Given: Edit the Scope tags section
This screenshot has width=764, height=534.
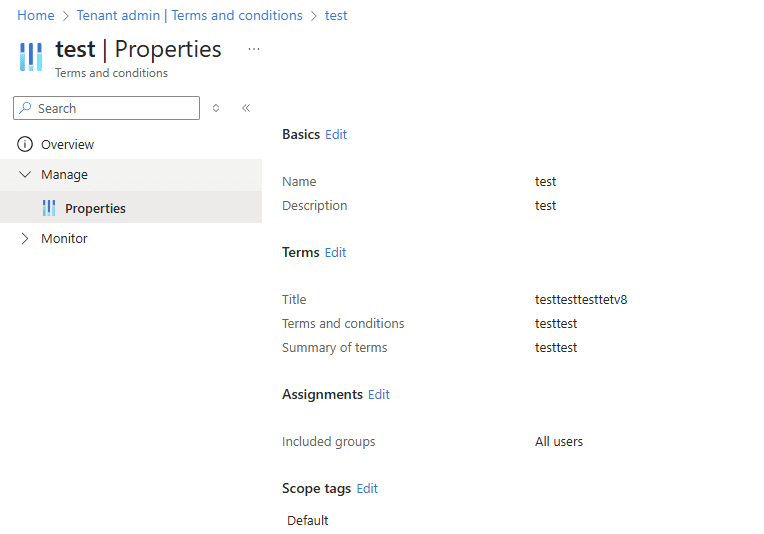Looking at the screenshot, I should pyautogui.click(x=367, y=488).
